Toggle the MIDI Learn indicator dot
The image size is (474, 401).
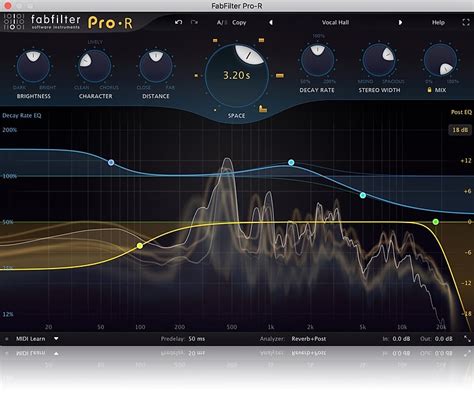click(6, 339)
